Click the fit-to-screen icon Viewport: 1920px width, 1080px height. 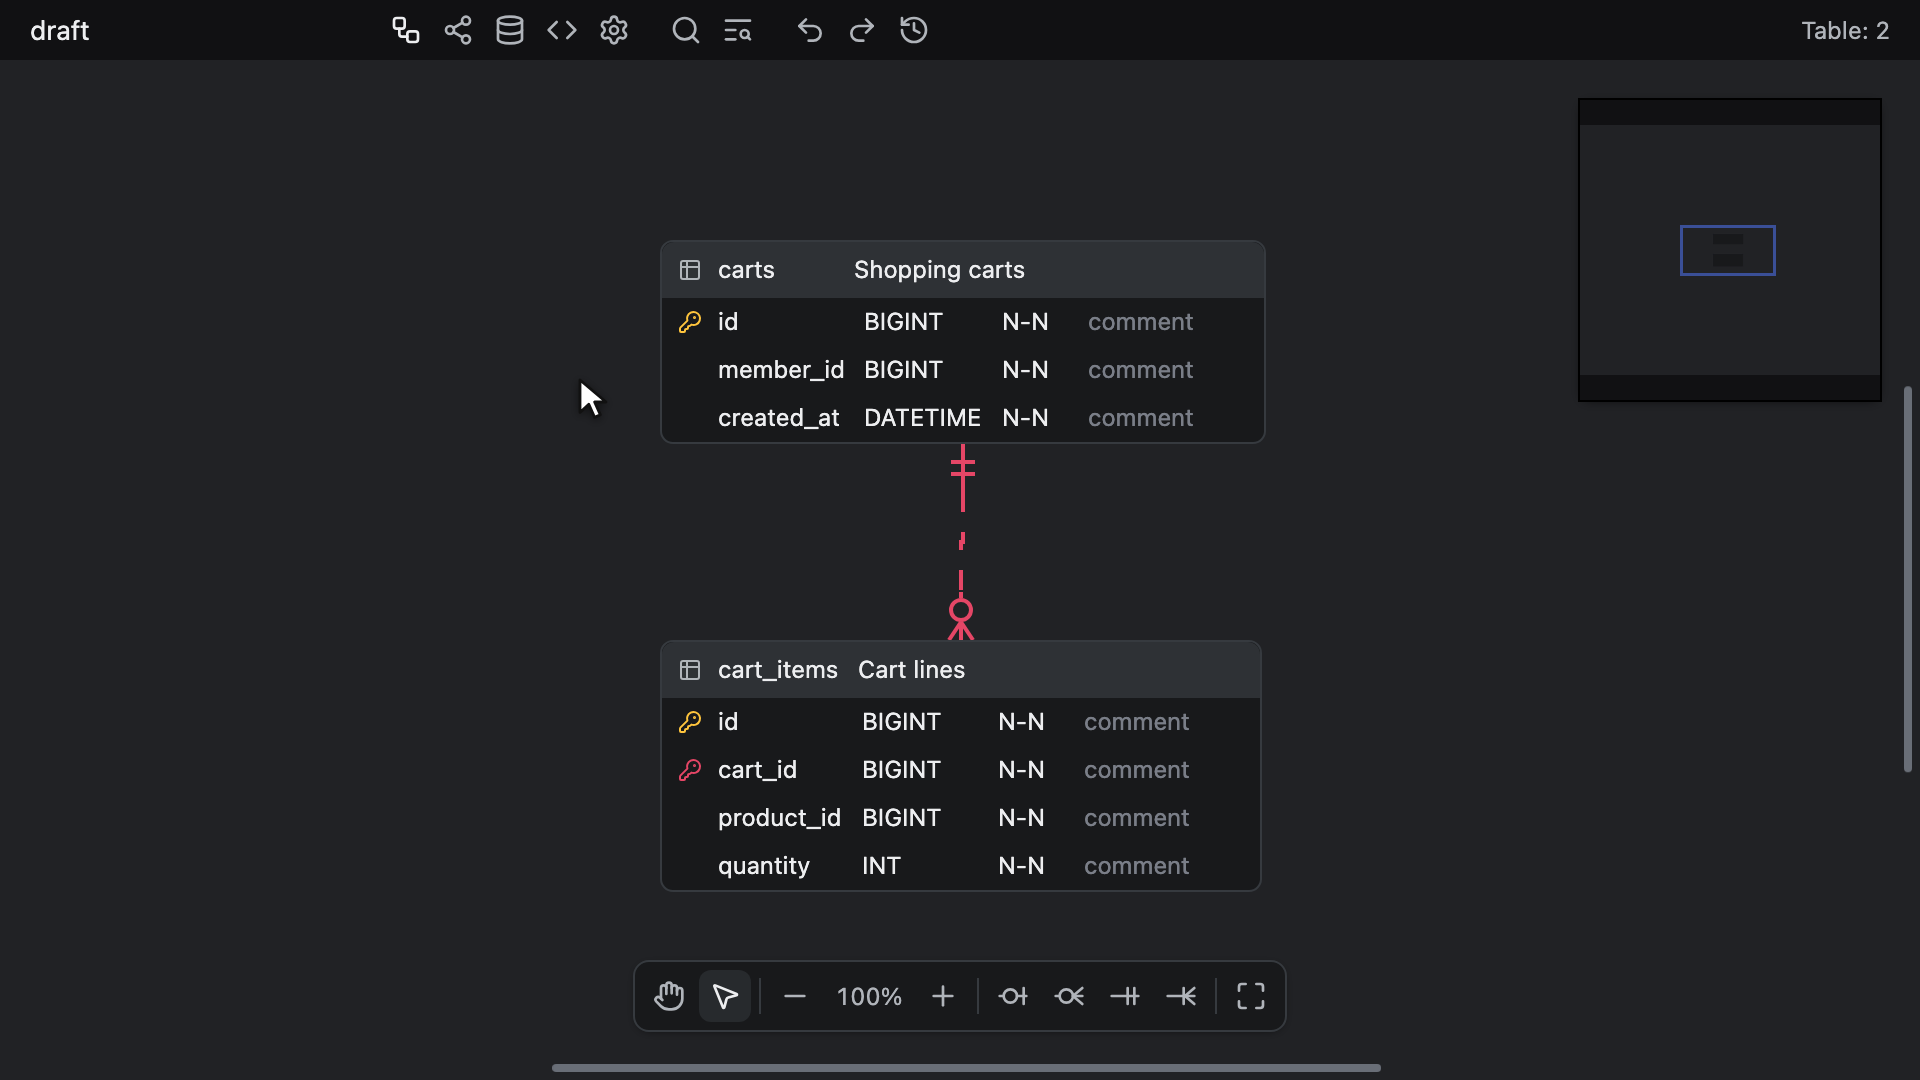(1251, 996)
